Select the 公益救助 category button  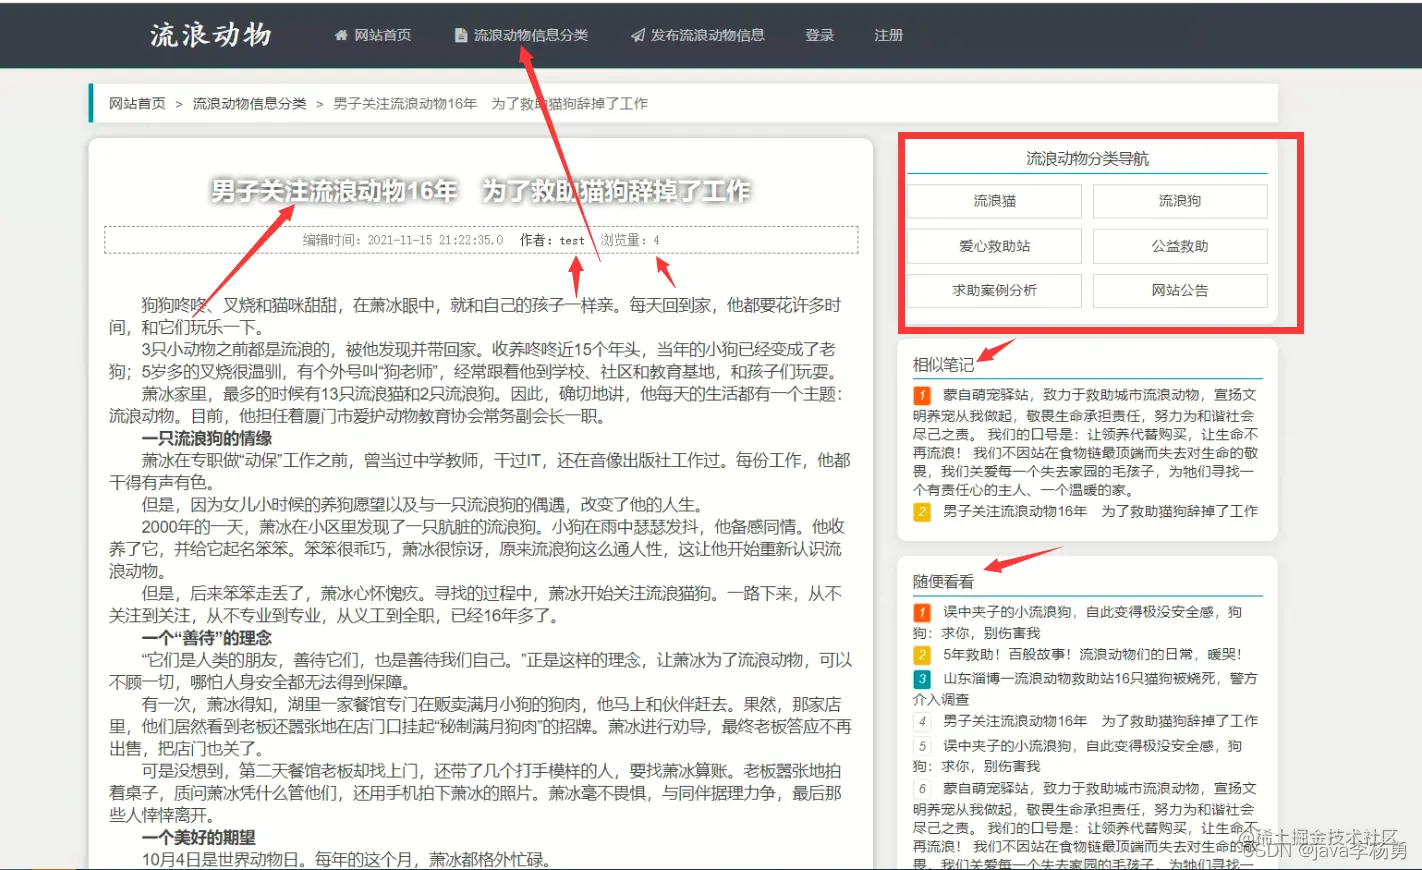[x=1180, y=246]
